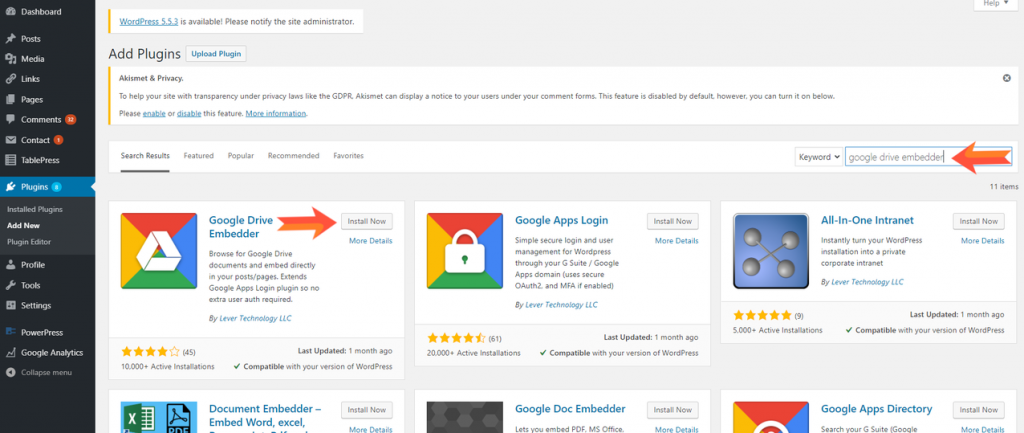Click the 20,000+ Active Installations text
The height and width of the screenshot is (433, 1024).
tap(473, 353)
